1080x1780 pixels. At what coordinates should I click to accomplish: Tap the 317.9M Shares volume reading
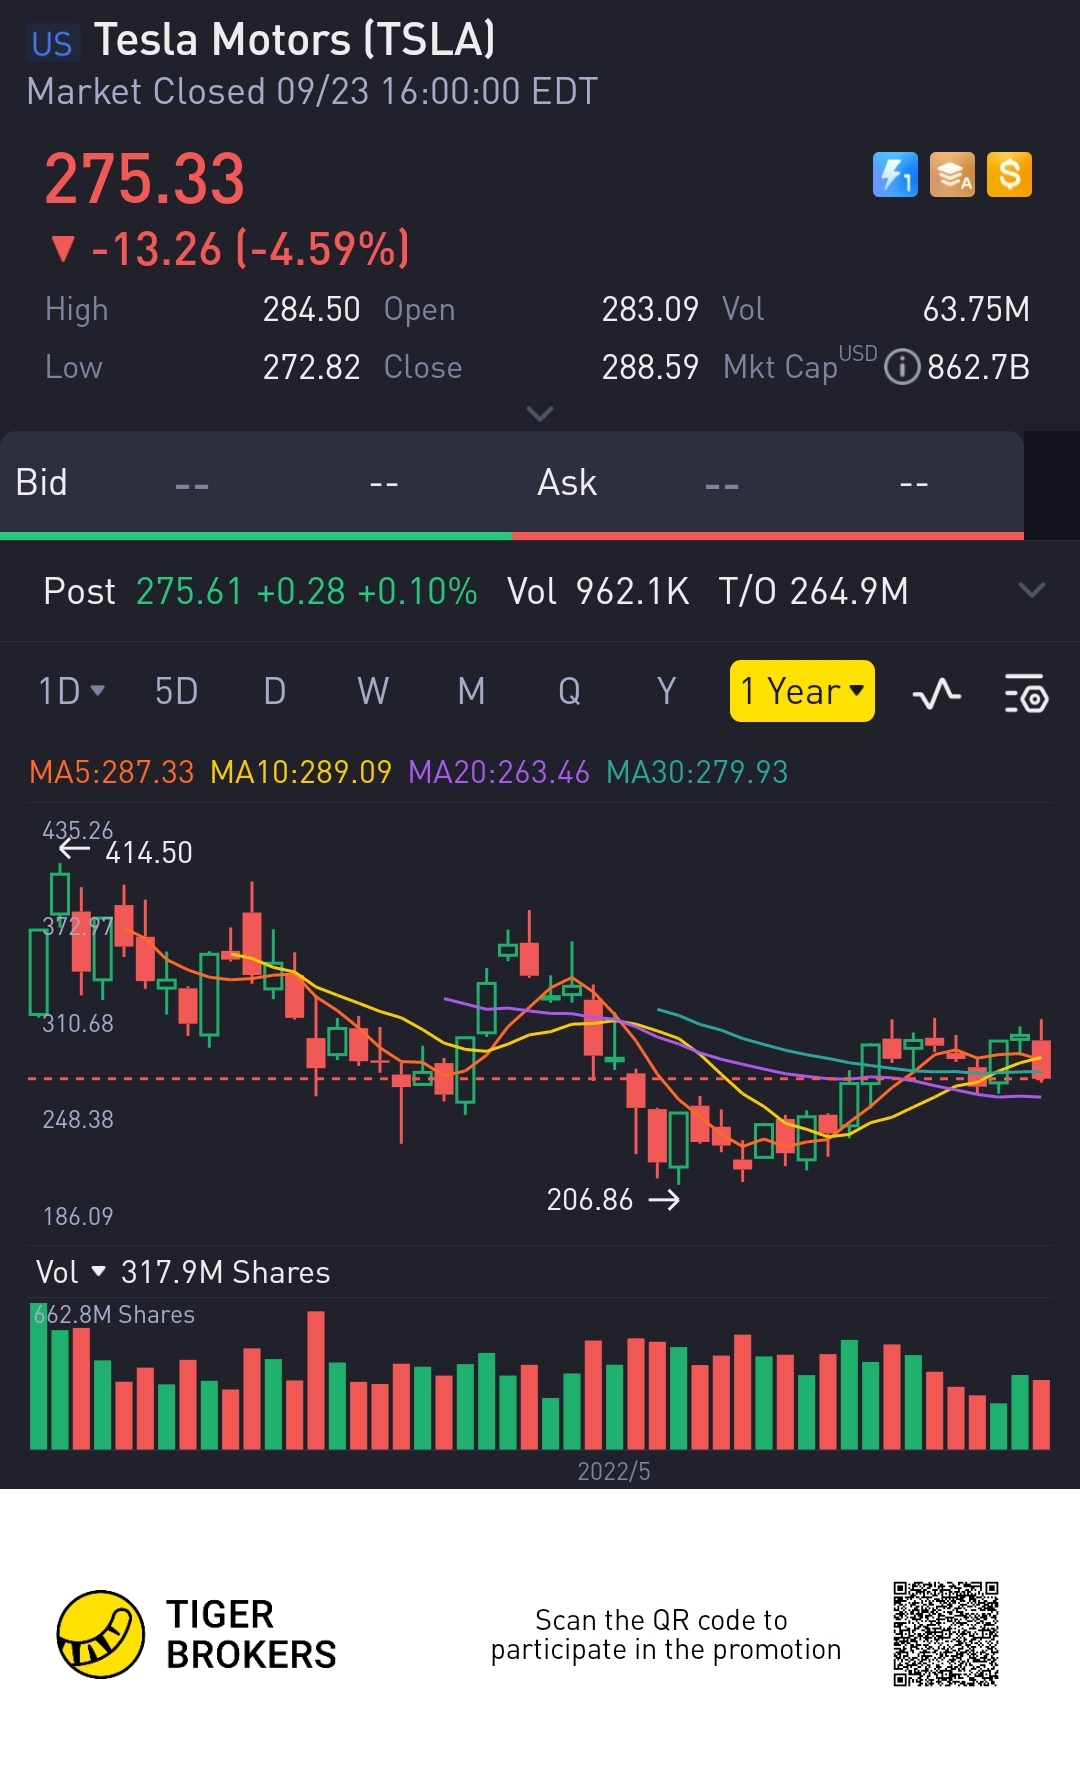coord(225,1272)
